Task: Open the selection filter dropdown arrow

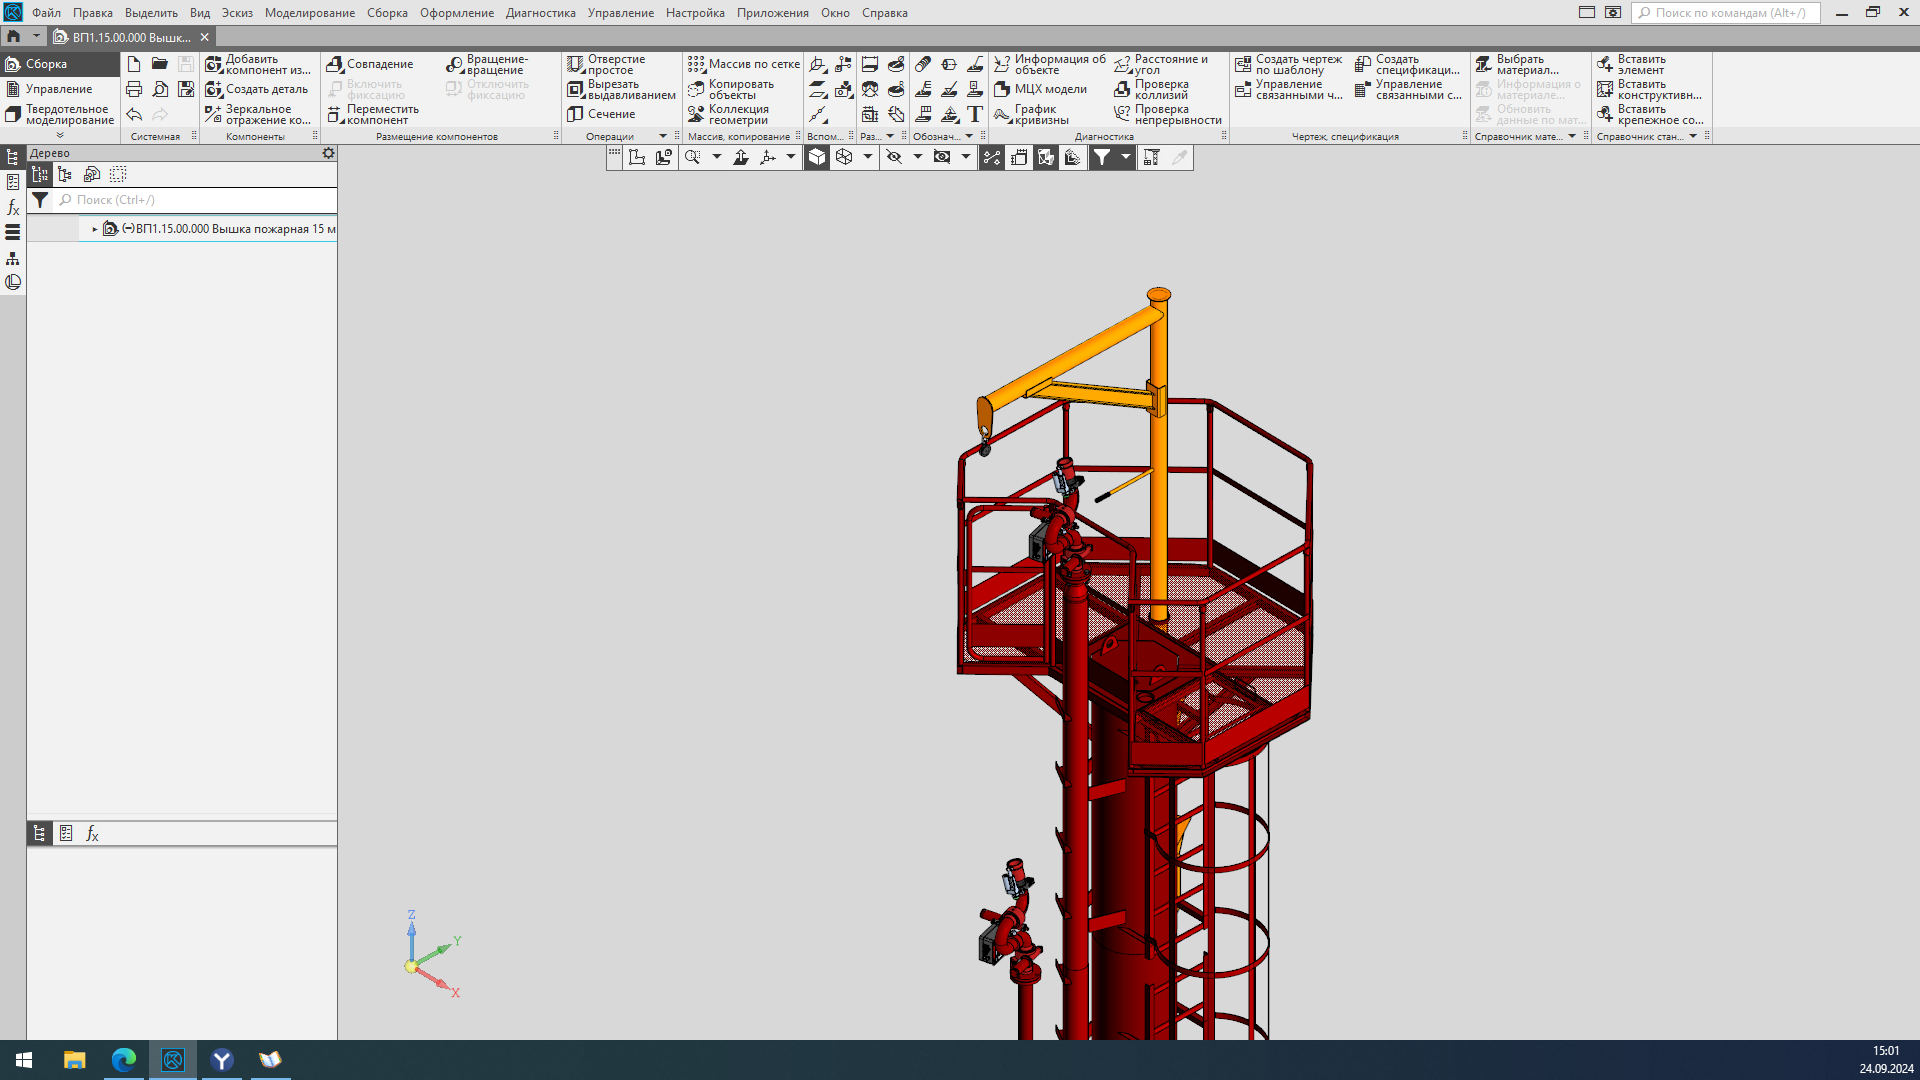Action: (1125, 157)
